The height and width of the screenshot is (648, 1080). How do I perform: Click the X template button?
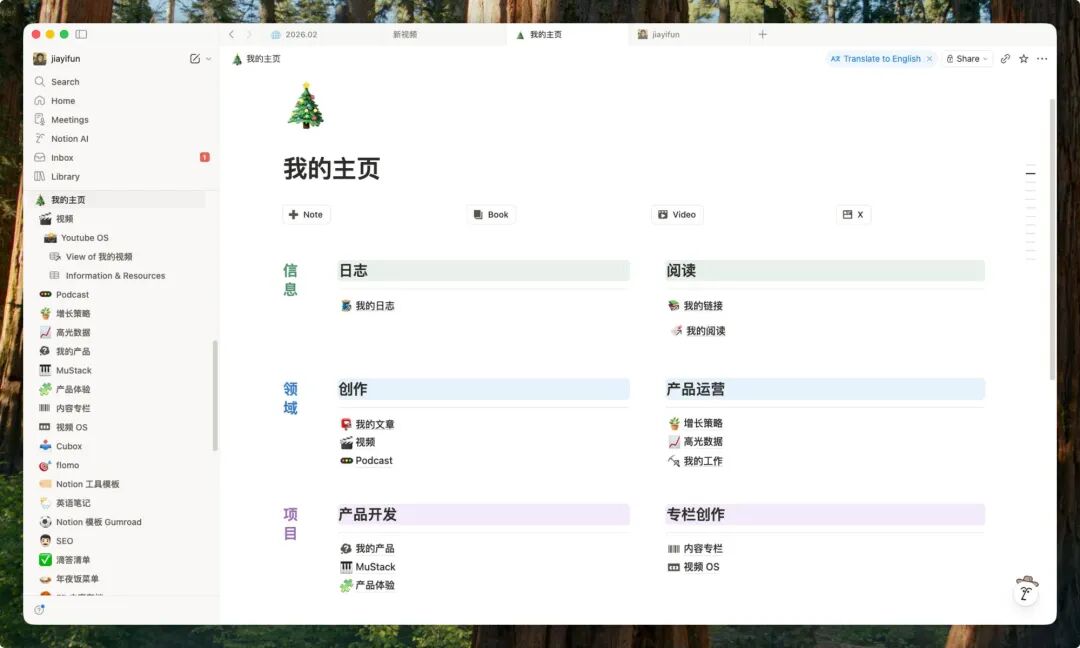pos(853,214)
